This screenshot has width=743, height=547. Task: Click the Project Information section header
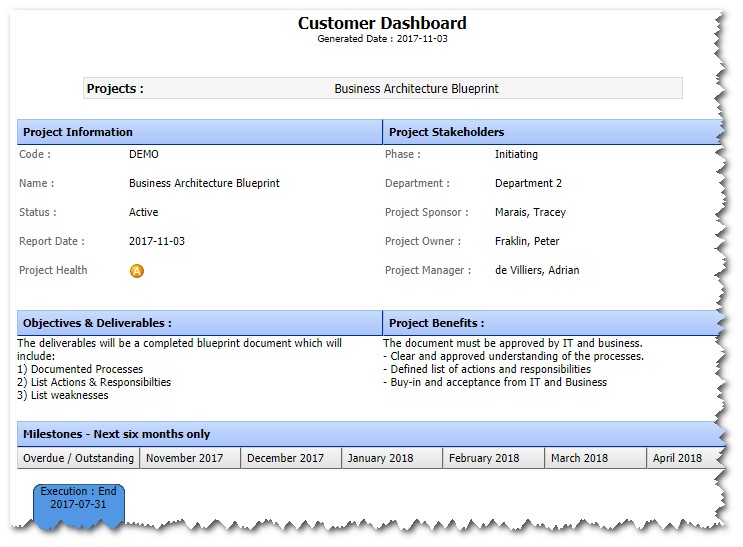pos(199,132)
